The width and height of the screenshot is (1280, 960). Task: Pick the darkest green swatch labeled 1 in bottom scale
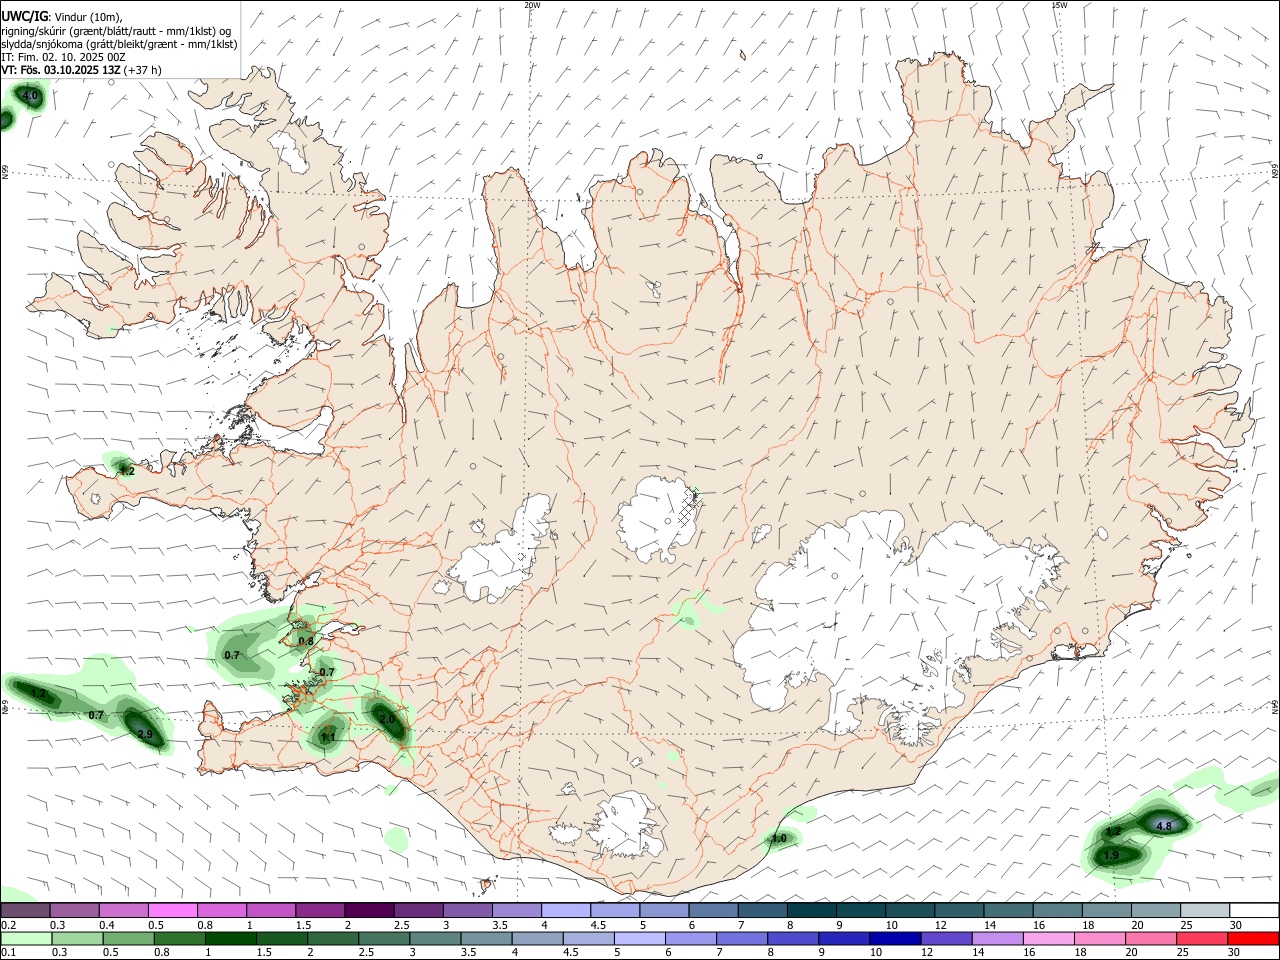230,938
